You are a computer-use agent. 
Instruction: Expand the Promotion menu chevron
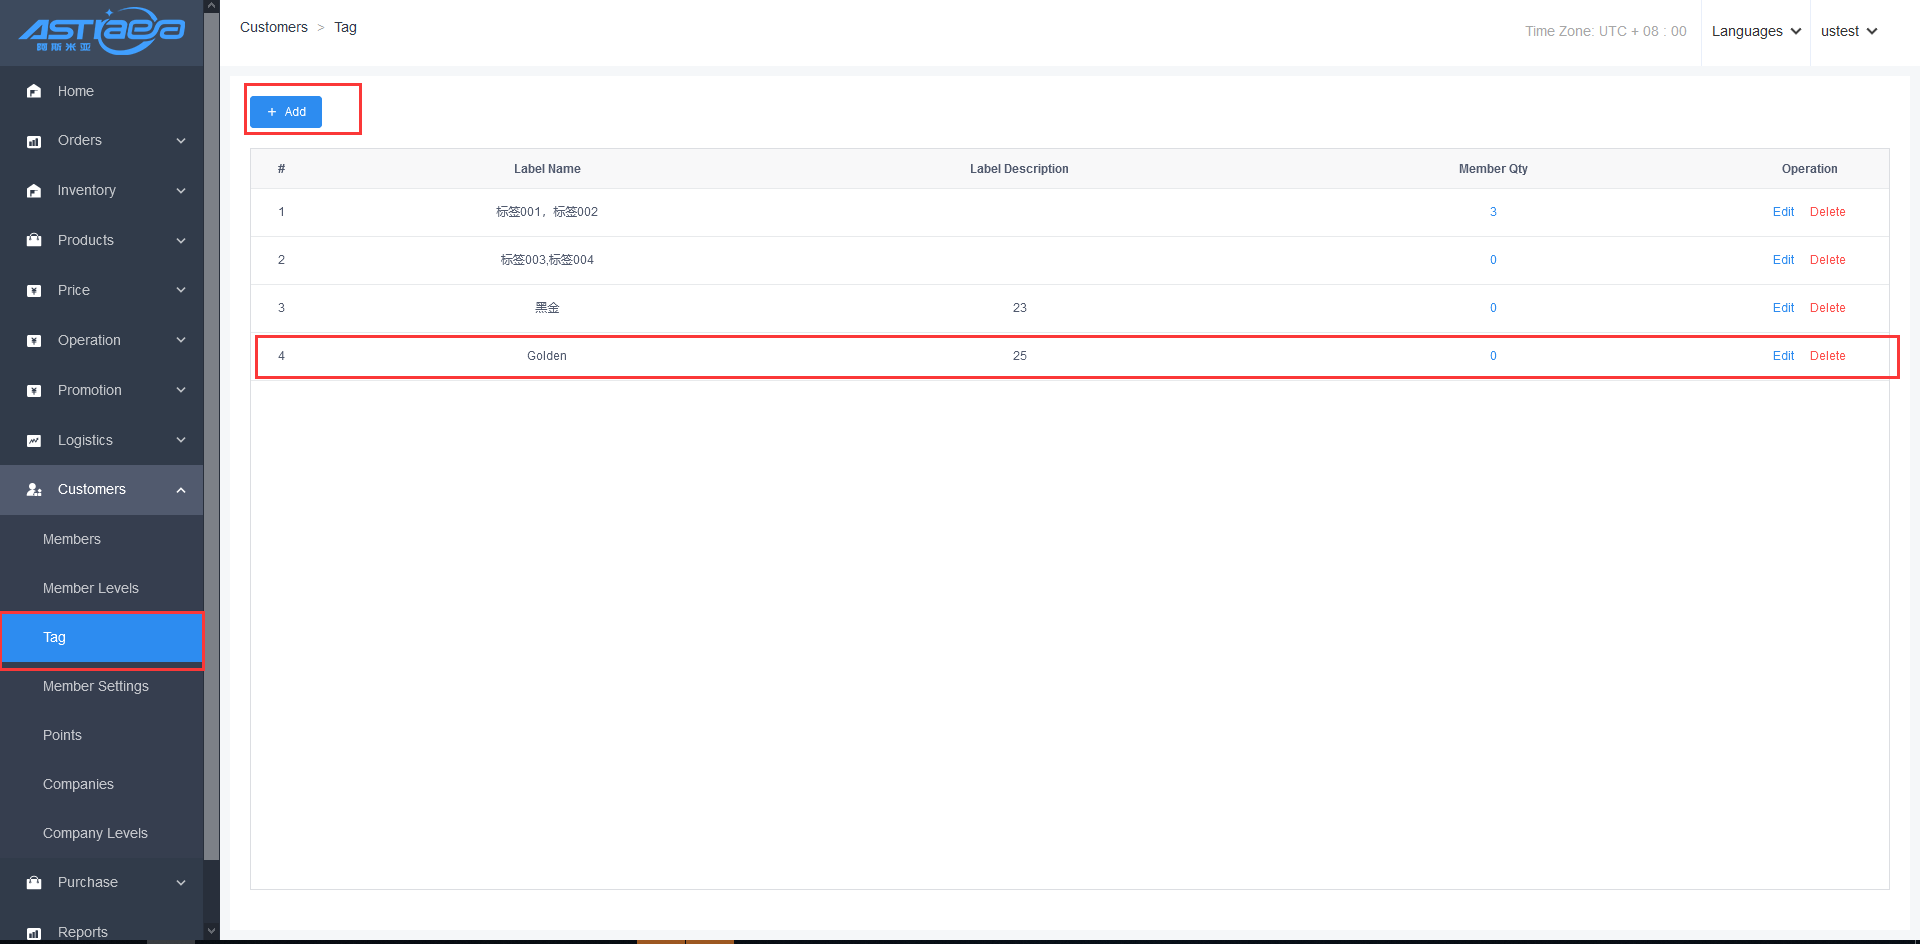click(181, 390)
